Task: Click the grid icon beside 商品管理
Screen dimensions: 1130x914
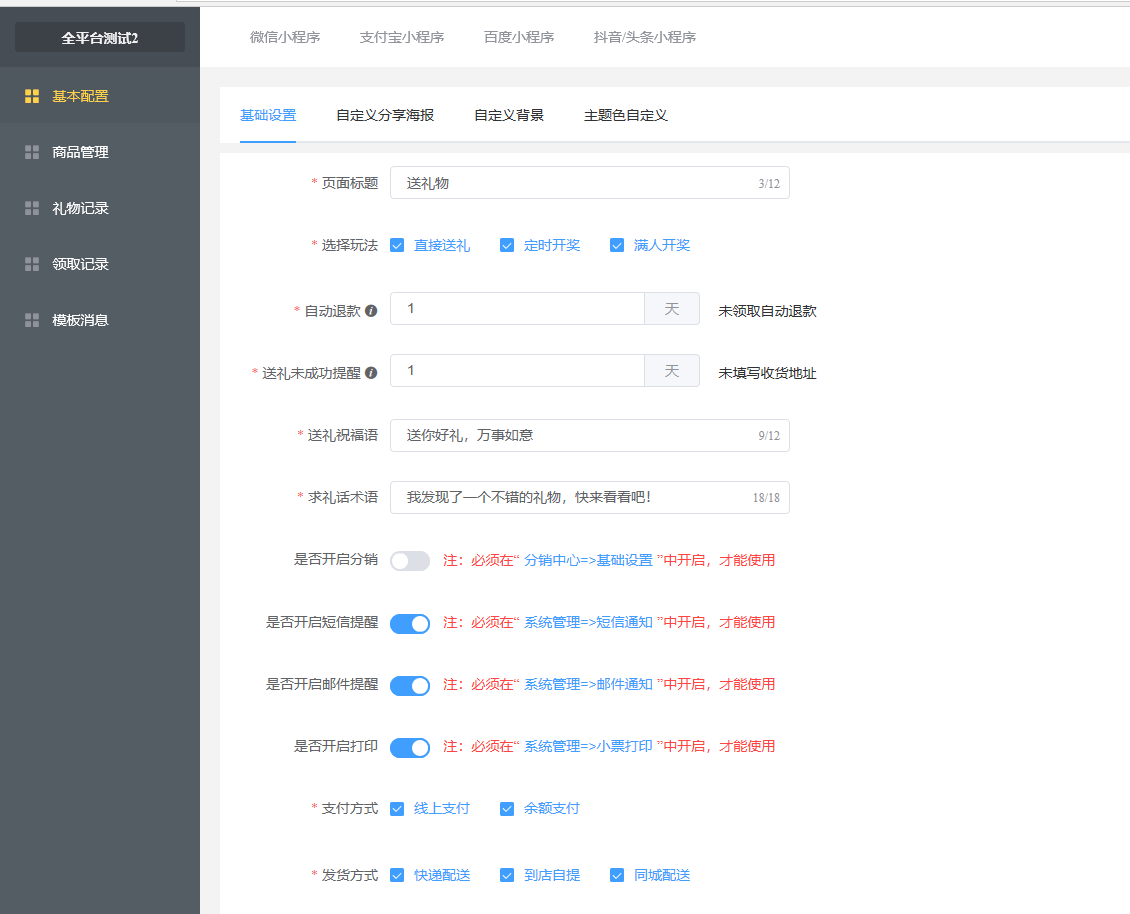Action: [x=32, y=152]
